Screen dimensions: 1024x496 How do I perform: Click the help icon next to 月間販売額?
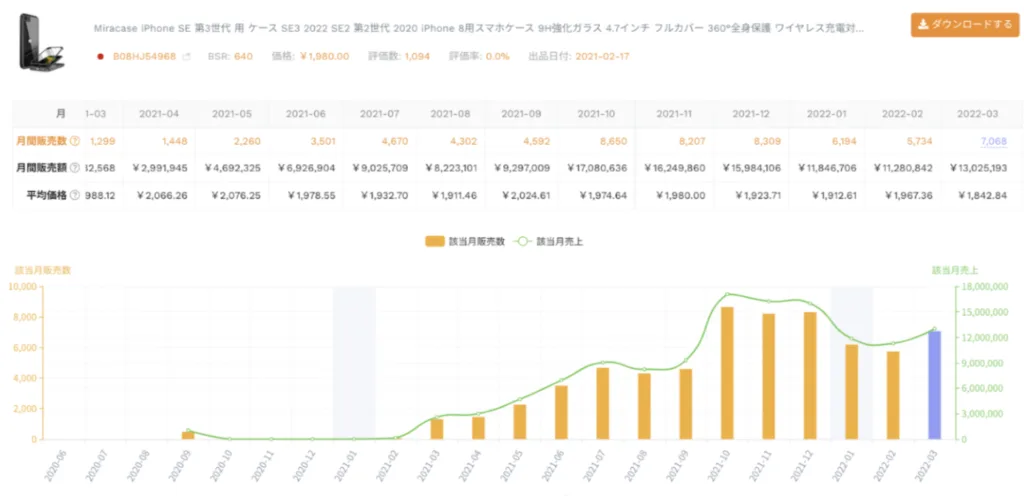[x=75, y=168]
